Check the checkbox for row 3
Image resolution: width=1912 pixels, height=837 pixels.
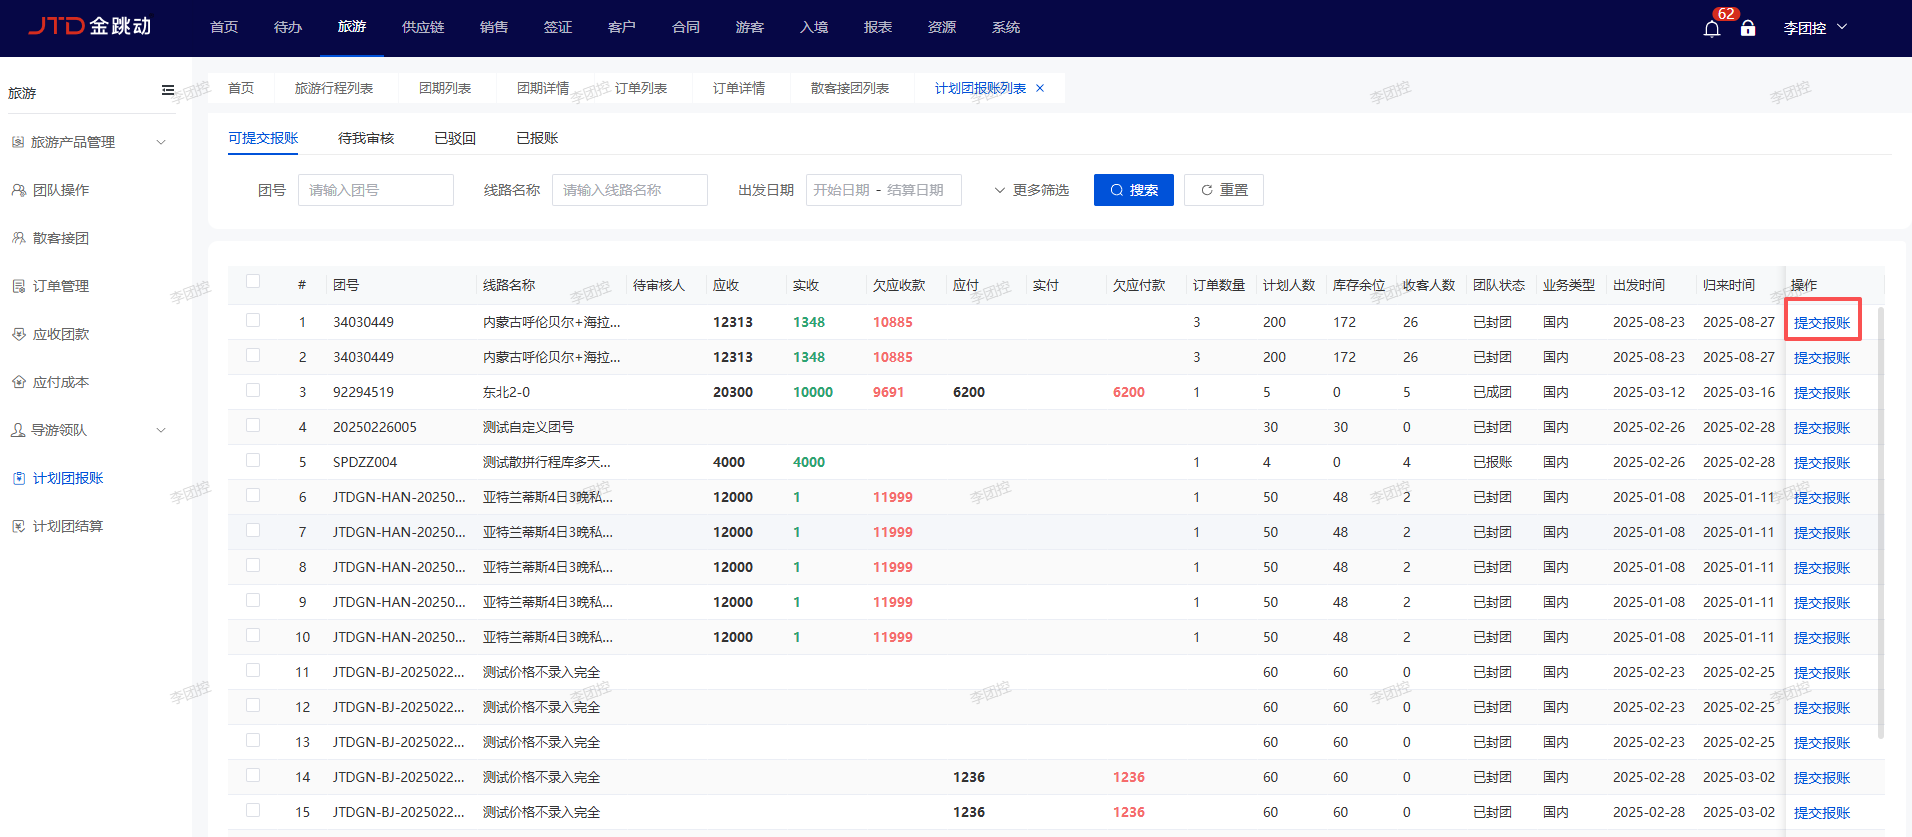click(253, 391)
